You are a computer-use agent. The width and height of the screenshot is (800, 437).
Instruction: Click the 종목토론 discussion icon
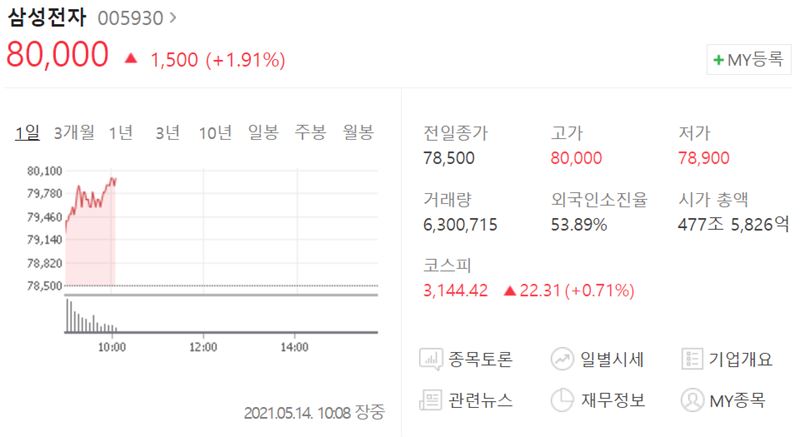432,359
